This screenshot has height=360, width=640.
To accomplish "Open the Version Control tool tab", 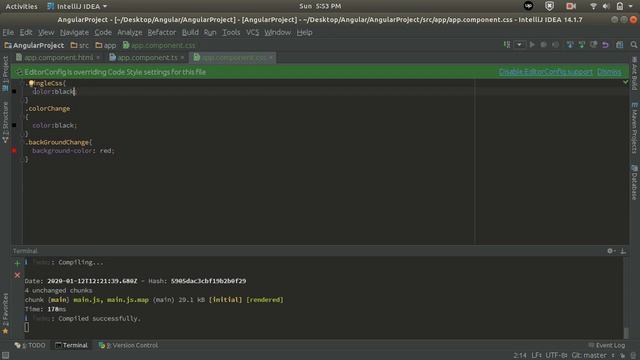I will tap(128, 345).
